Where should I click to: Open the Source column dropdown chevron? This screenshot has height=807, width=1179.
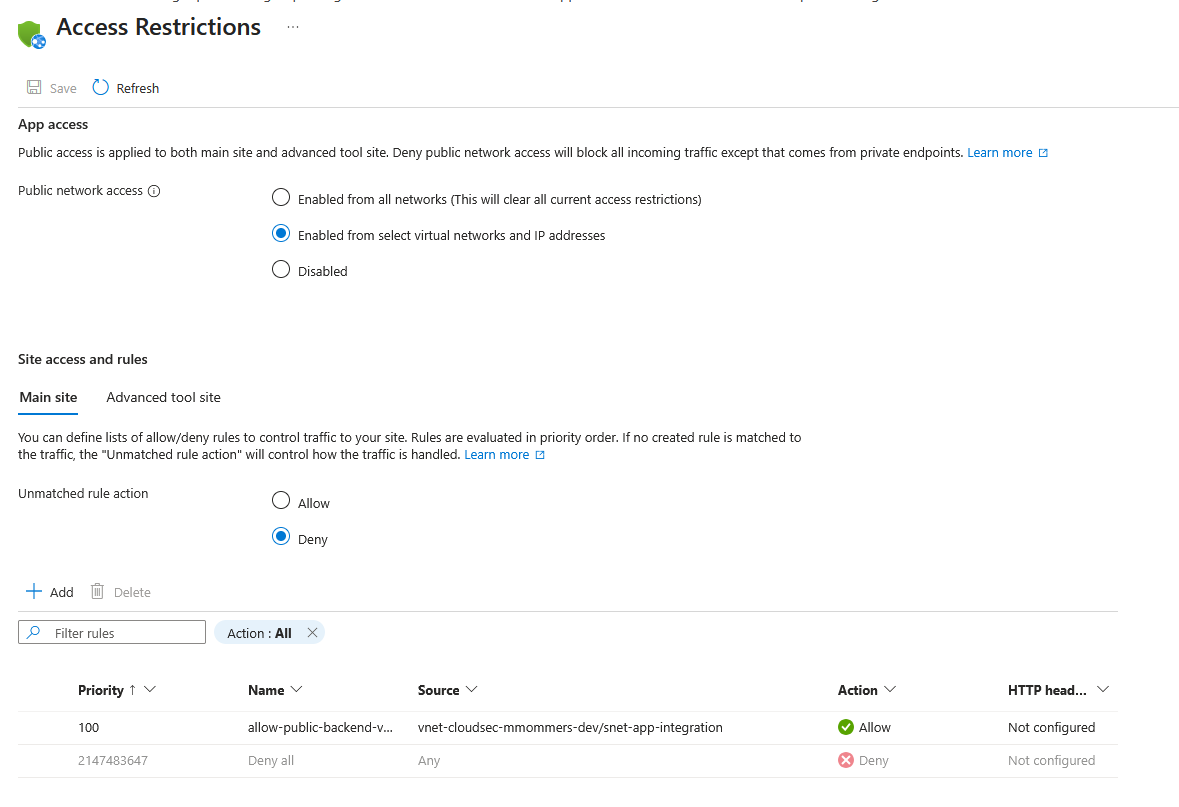[471, 690]
